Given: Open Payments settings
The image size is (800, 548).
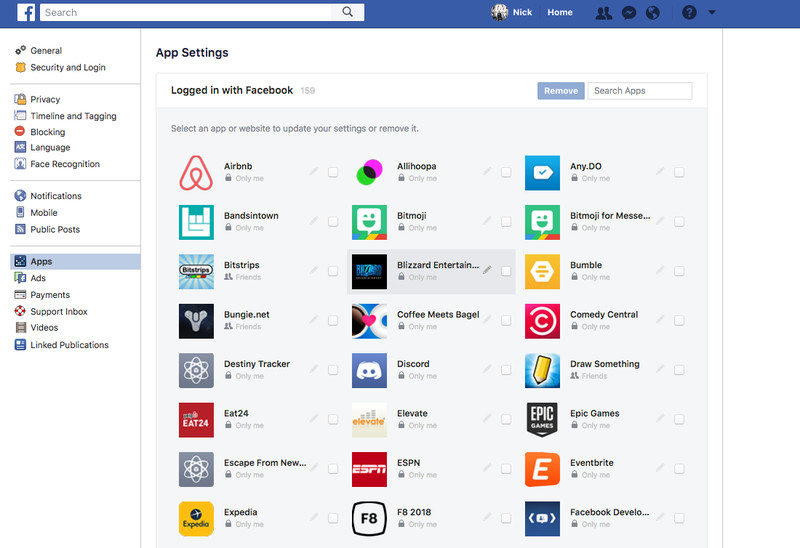Looking at the screenshot, I should 50,295.
